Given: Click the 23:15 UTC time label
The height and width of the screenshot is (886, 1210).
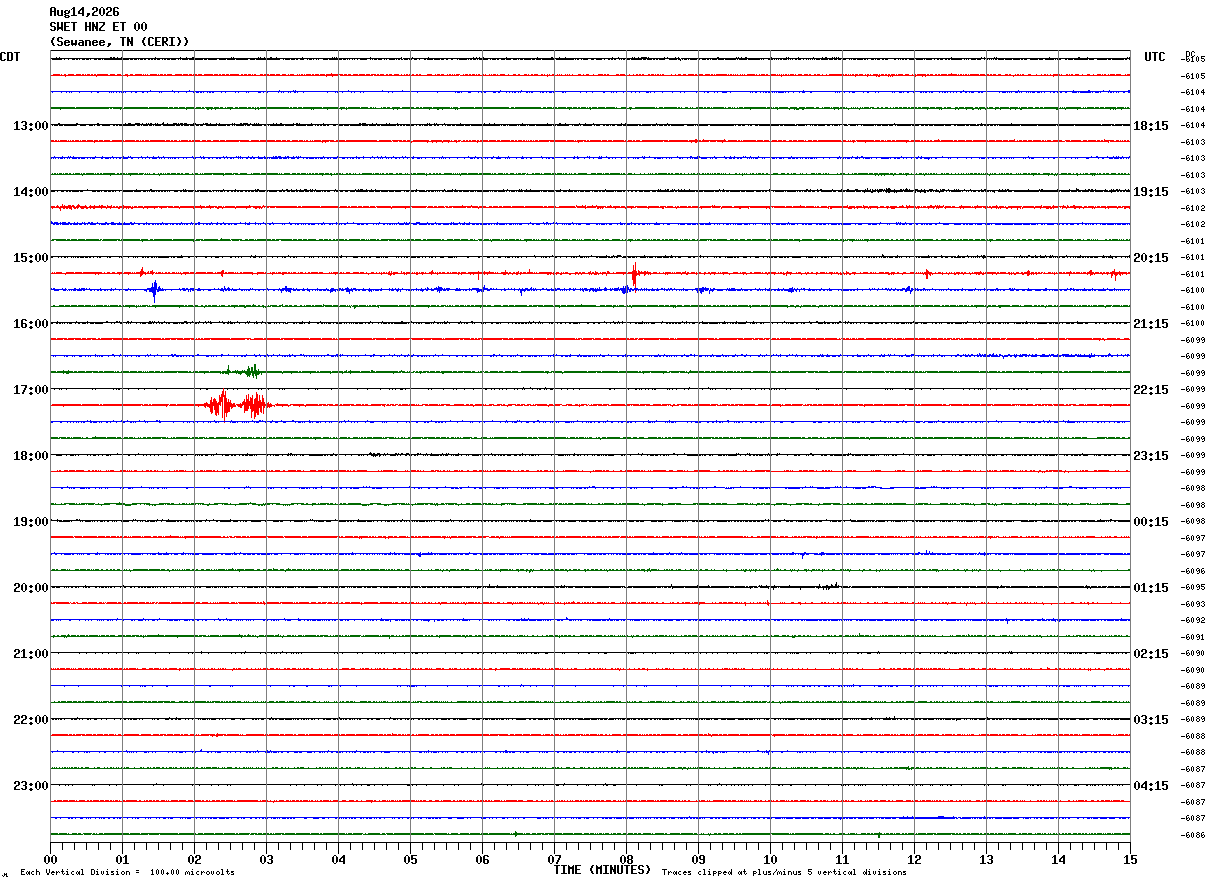Looking at the screenshot, I should pos(1151,456).
